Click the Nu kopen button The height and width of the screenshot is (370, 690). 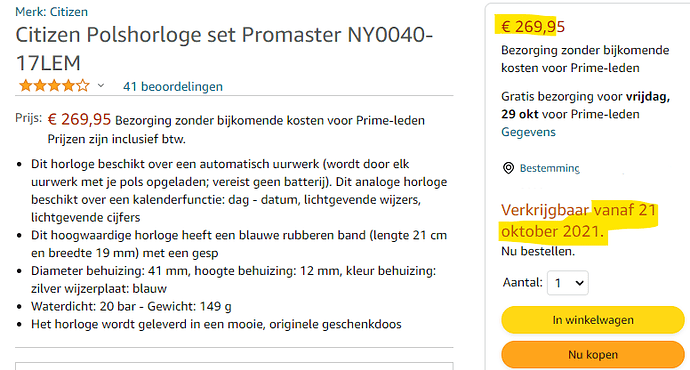pos(593,355)
